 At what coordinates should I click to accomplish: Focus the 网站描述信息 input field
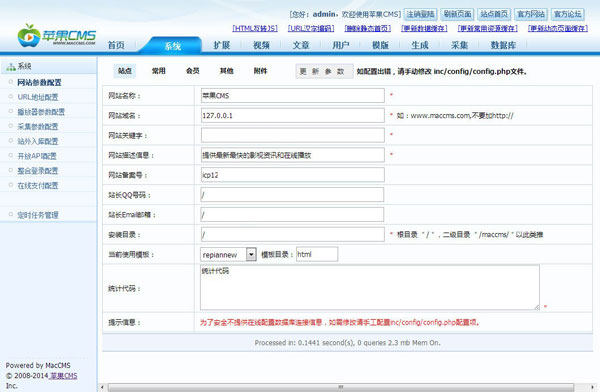tap(293, 155)
